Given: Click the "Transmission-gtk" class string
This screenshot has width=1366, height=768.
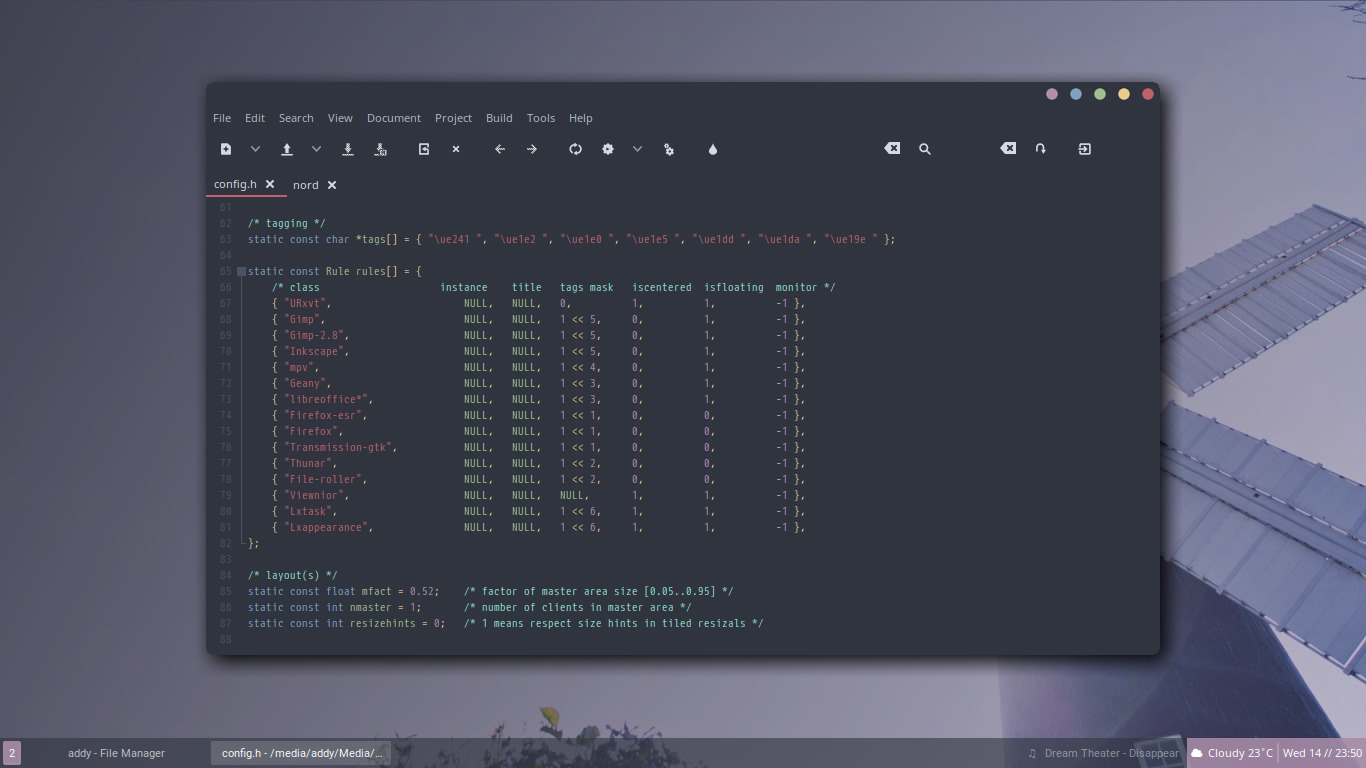Looking at the screenshot, I should click(339, 447).
